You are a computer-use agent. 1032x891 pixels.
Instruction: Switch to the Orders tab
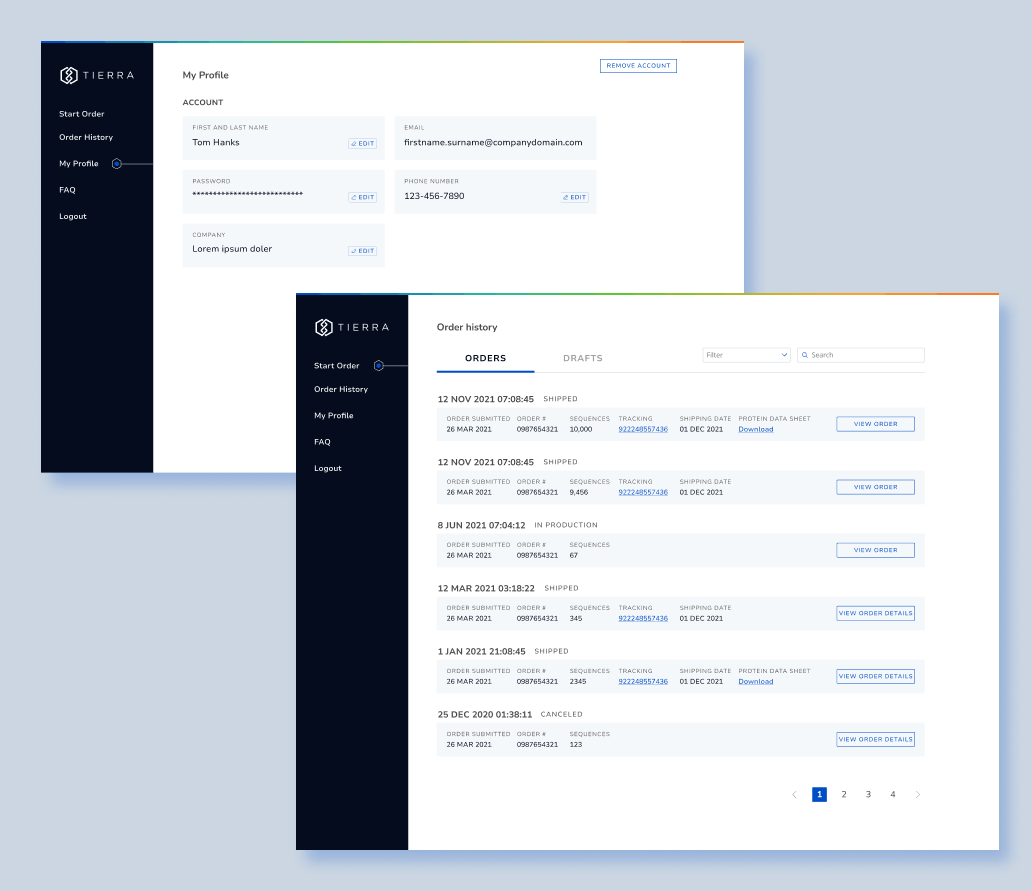(485, 358)
